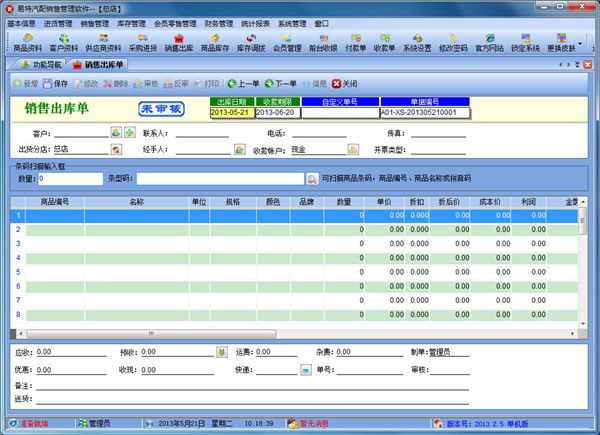Click the 会员管理 toolbar icon
The image size is (600, 435).
click(287, 42)
